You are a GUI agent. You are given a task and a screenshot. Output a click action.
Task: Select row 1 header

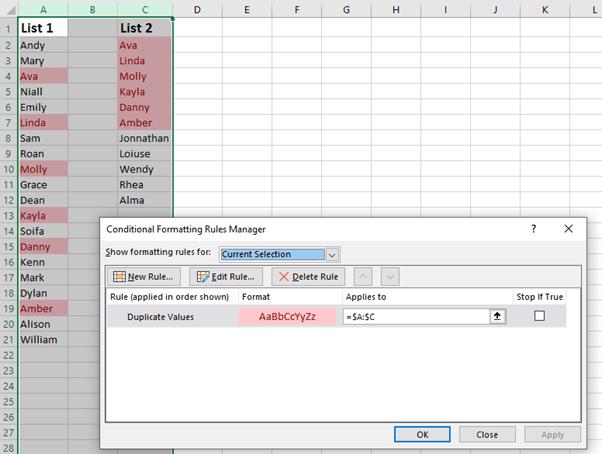coord(8,28)
